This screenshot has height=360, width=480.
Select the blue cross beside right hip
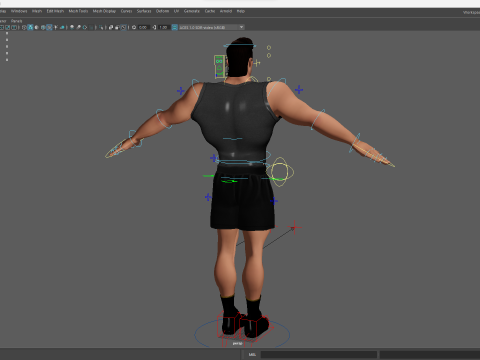(274, 201)
